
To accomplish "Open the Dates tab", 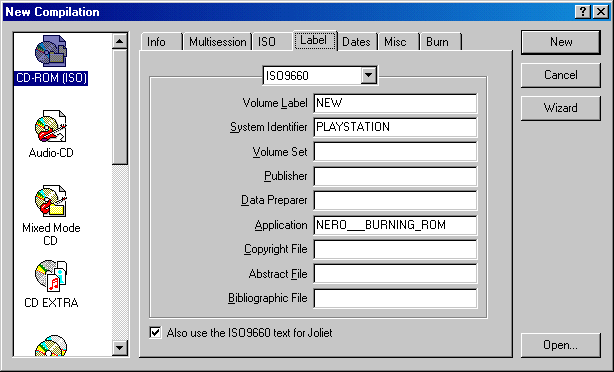I will [358, 42].
